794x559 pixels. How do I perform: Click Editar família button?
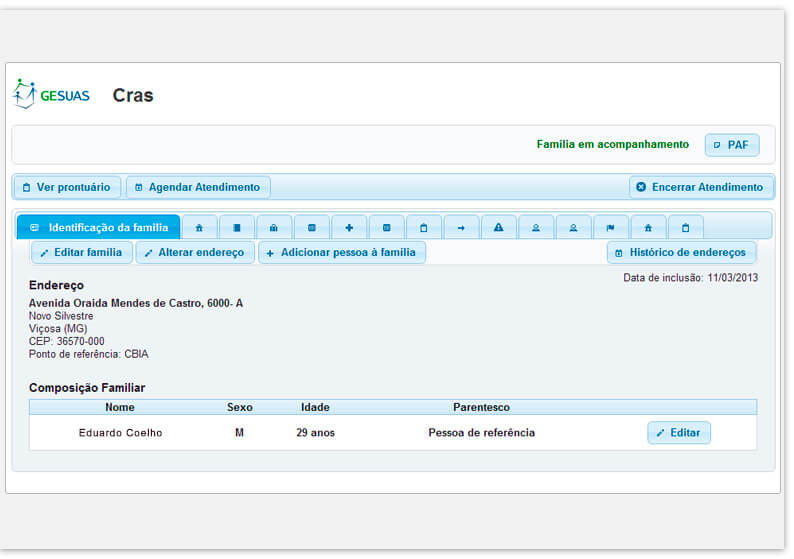pyautogui.click(x=82, y=253)
